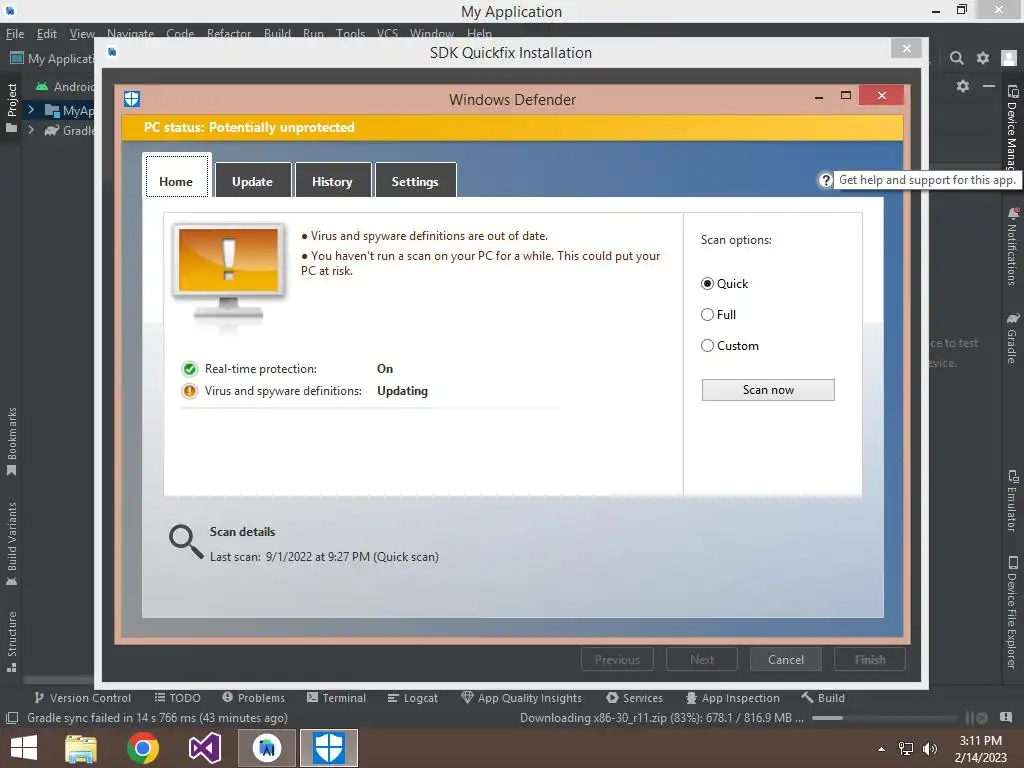Open the Device Manager side panel

pos(1012,127)
